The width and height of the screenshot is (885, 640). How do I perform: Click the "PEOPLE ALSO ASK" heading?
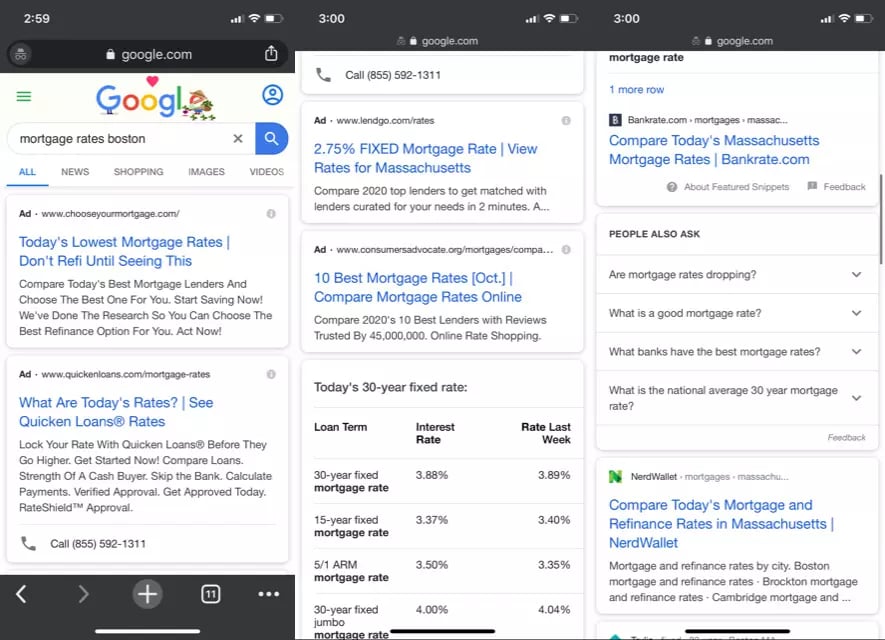tap(654, 234)
